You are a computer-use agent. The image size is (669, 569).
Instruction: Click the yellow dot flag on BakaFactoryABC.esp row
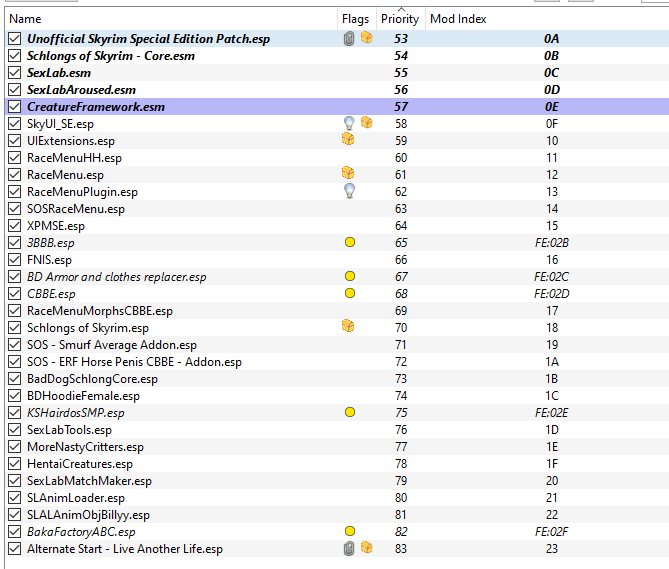coord(349,531)
